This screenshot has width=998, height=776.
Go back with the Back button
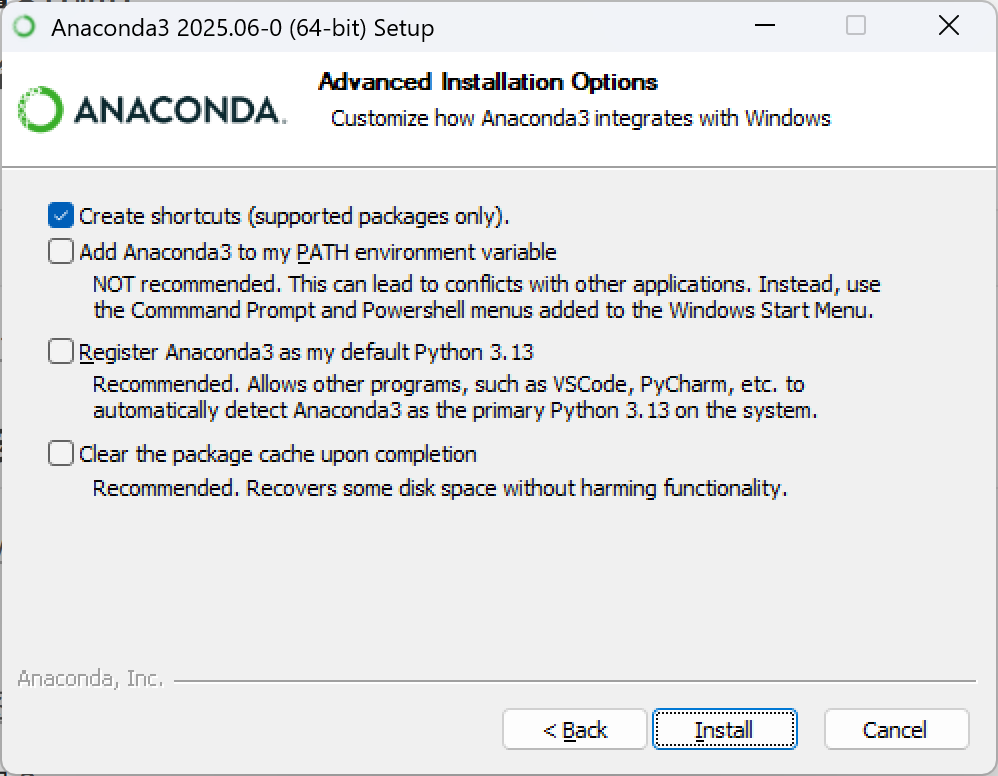[575, 730]
